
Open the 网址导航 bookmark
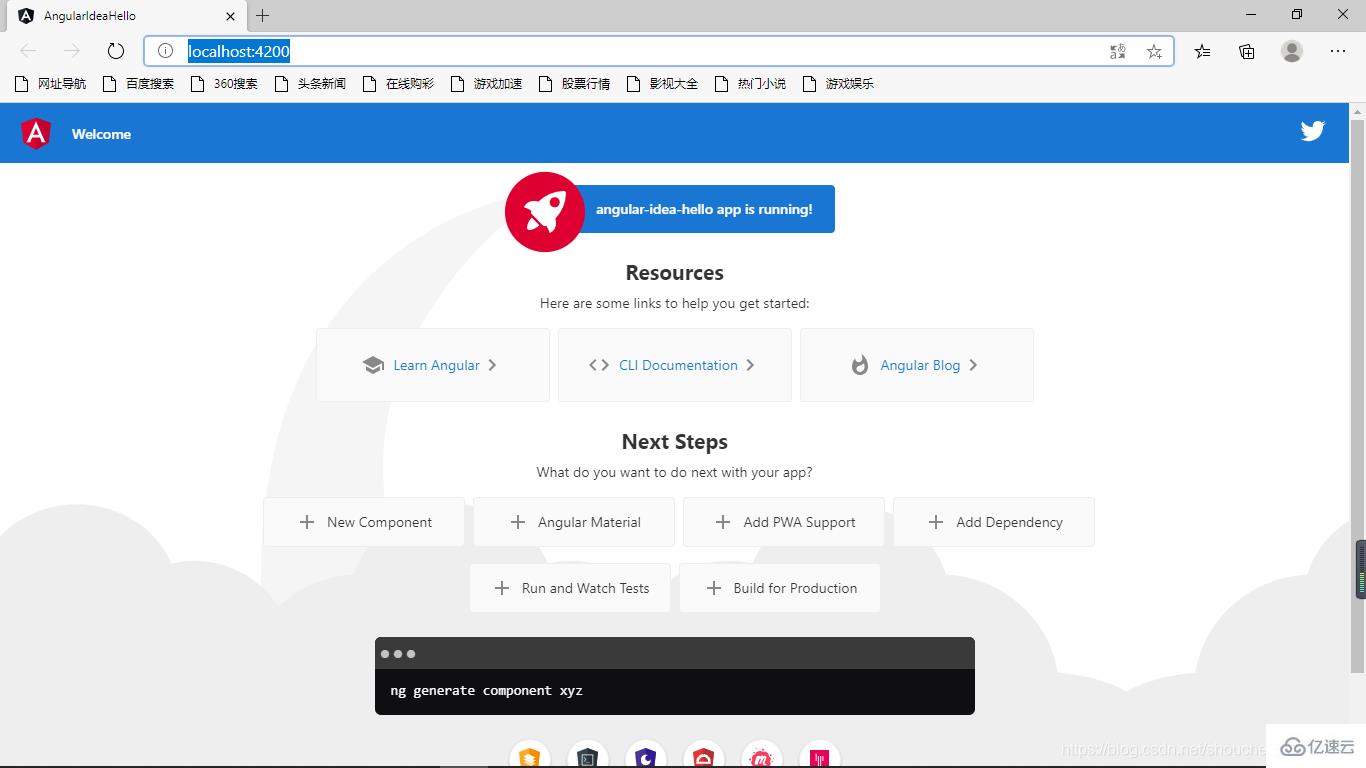coord(51,84)
